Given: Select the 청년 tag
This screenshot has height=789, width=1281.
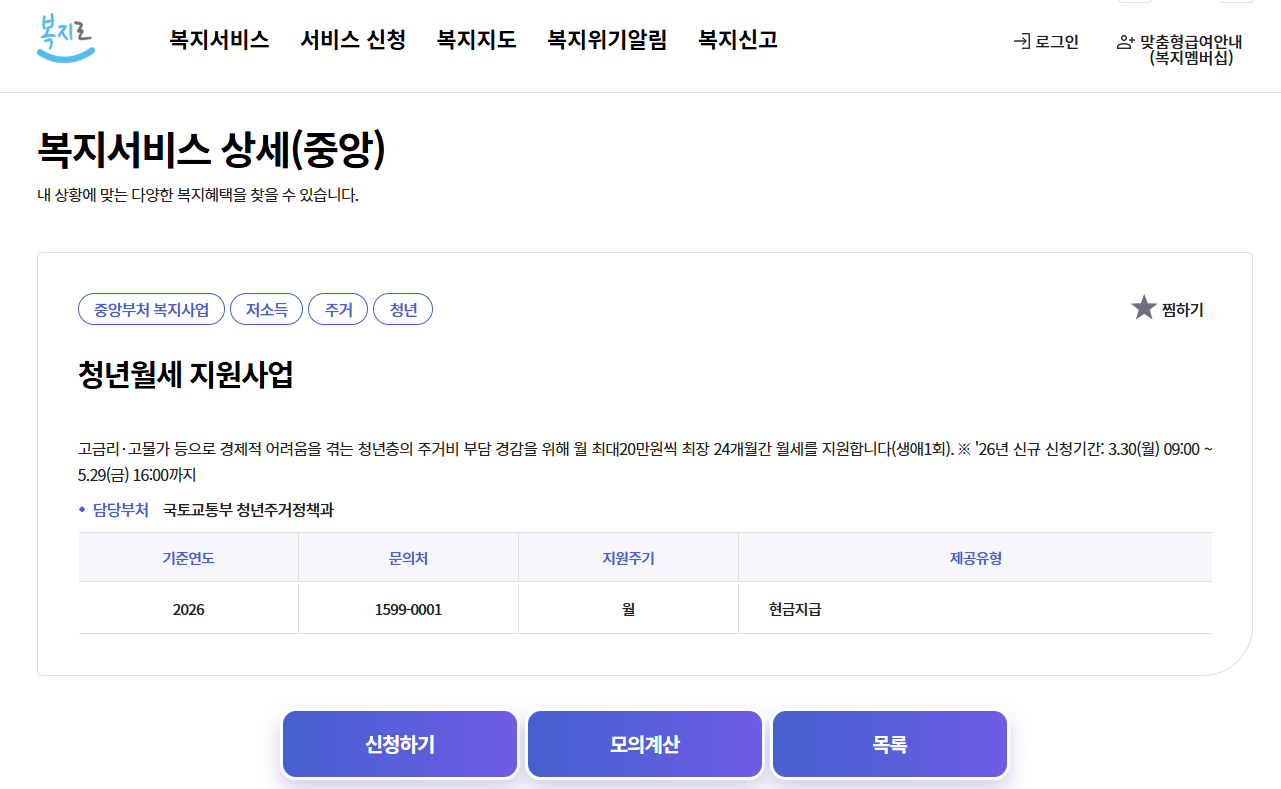Looking at the screenshot, I should click(403, 310).
